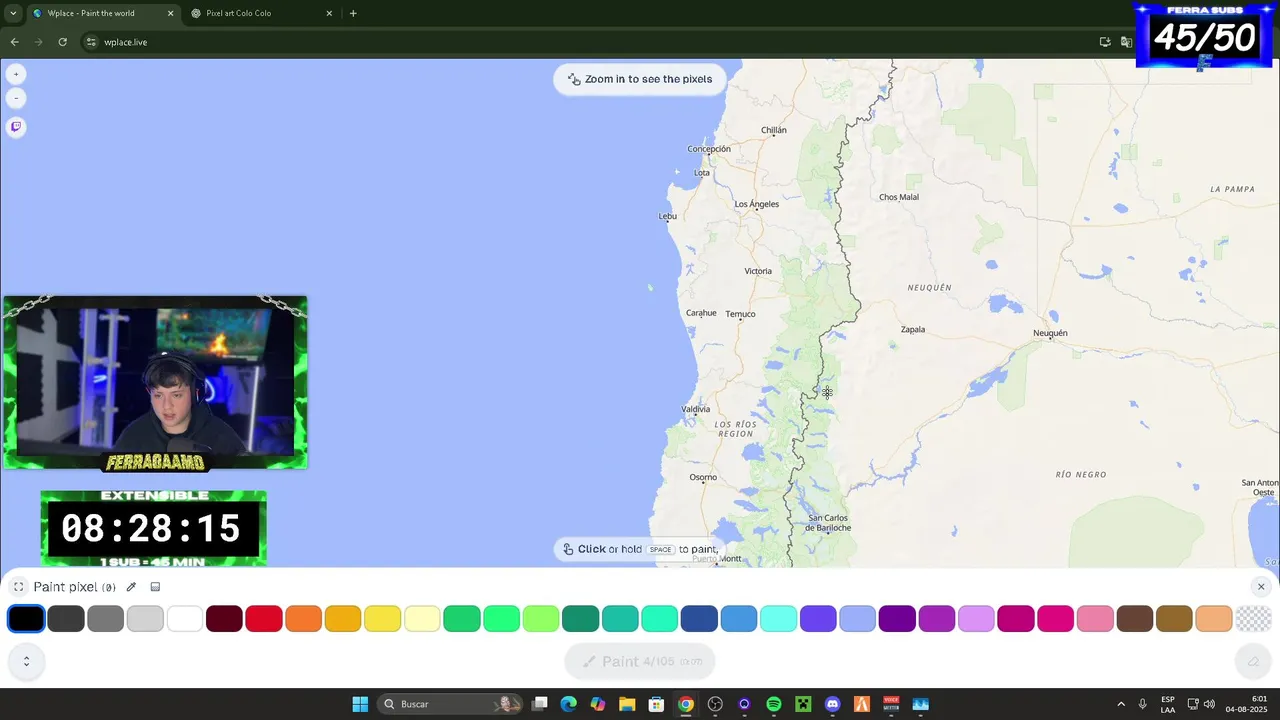1280x720 pixels.
Task: Click the ESP LAA language indicator
Action: (1168, 704)
